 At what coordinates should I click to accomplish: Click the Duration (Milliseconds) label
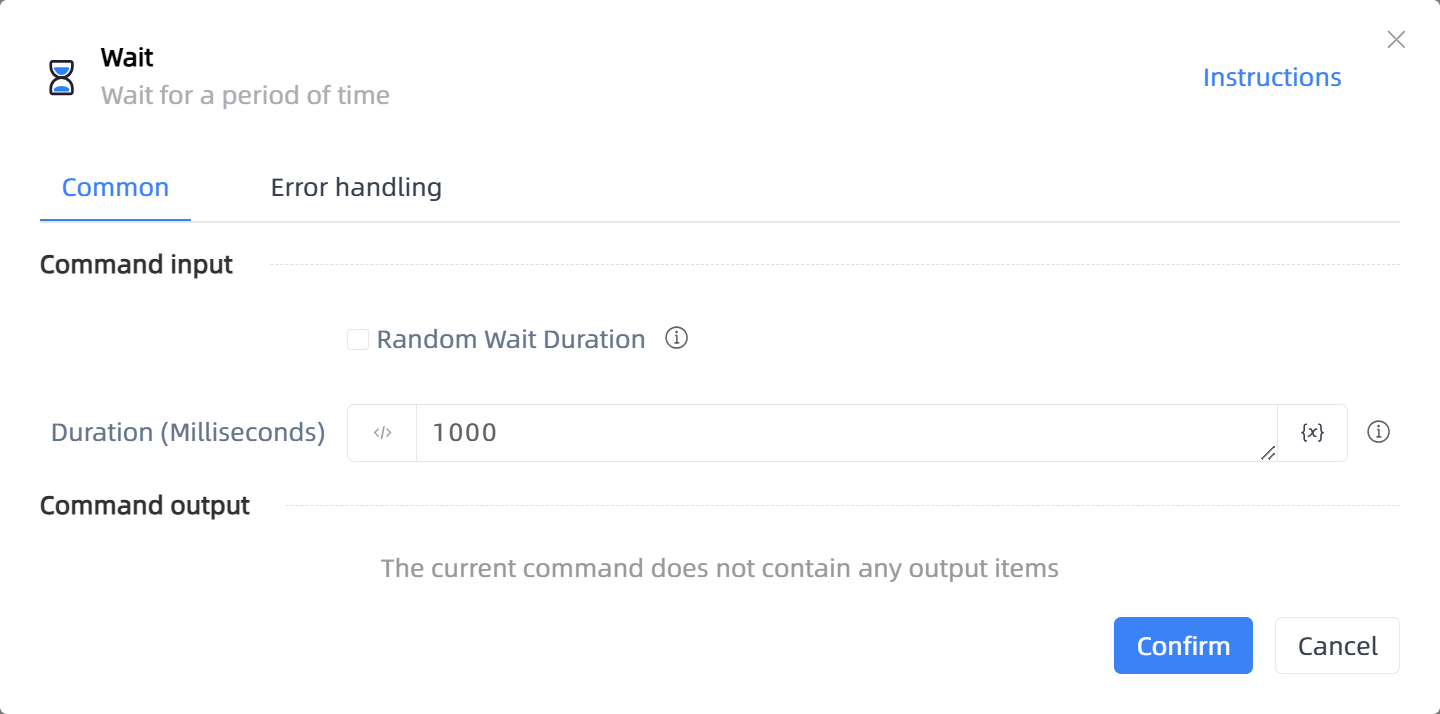(x=188, y=433)
